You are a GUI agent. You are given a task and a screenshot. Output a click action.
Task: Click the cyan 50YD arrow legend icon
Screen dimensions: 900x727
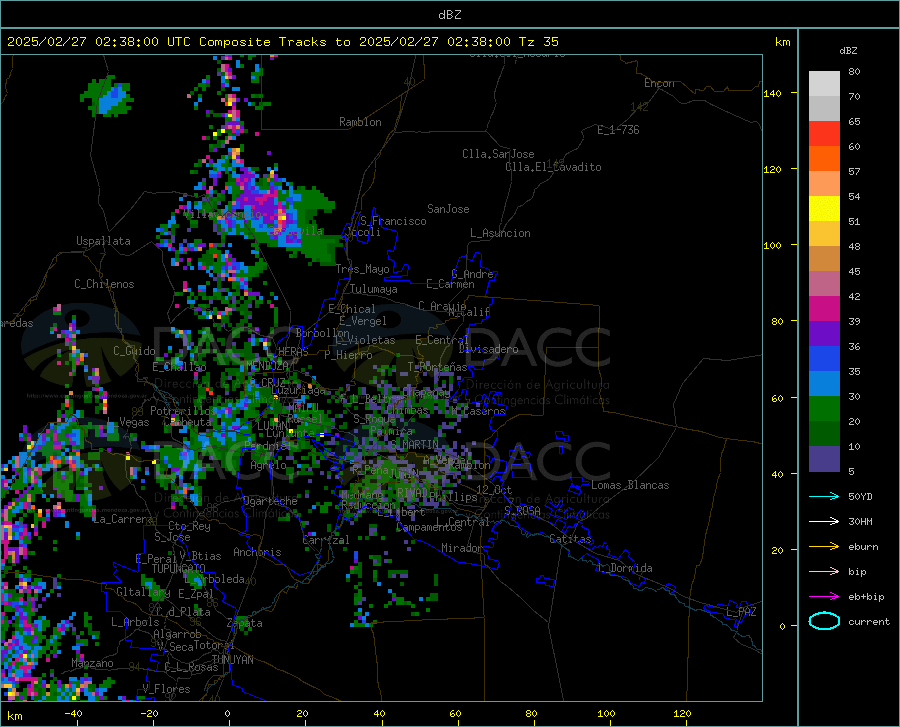pos(824,496)
